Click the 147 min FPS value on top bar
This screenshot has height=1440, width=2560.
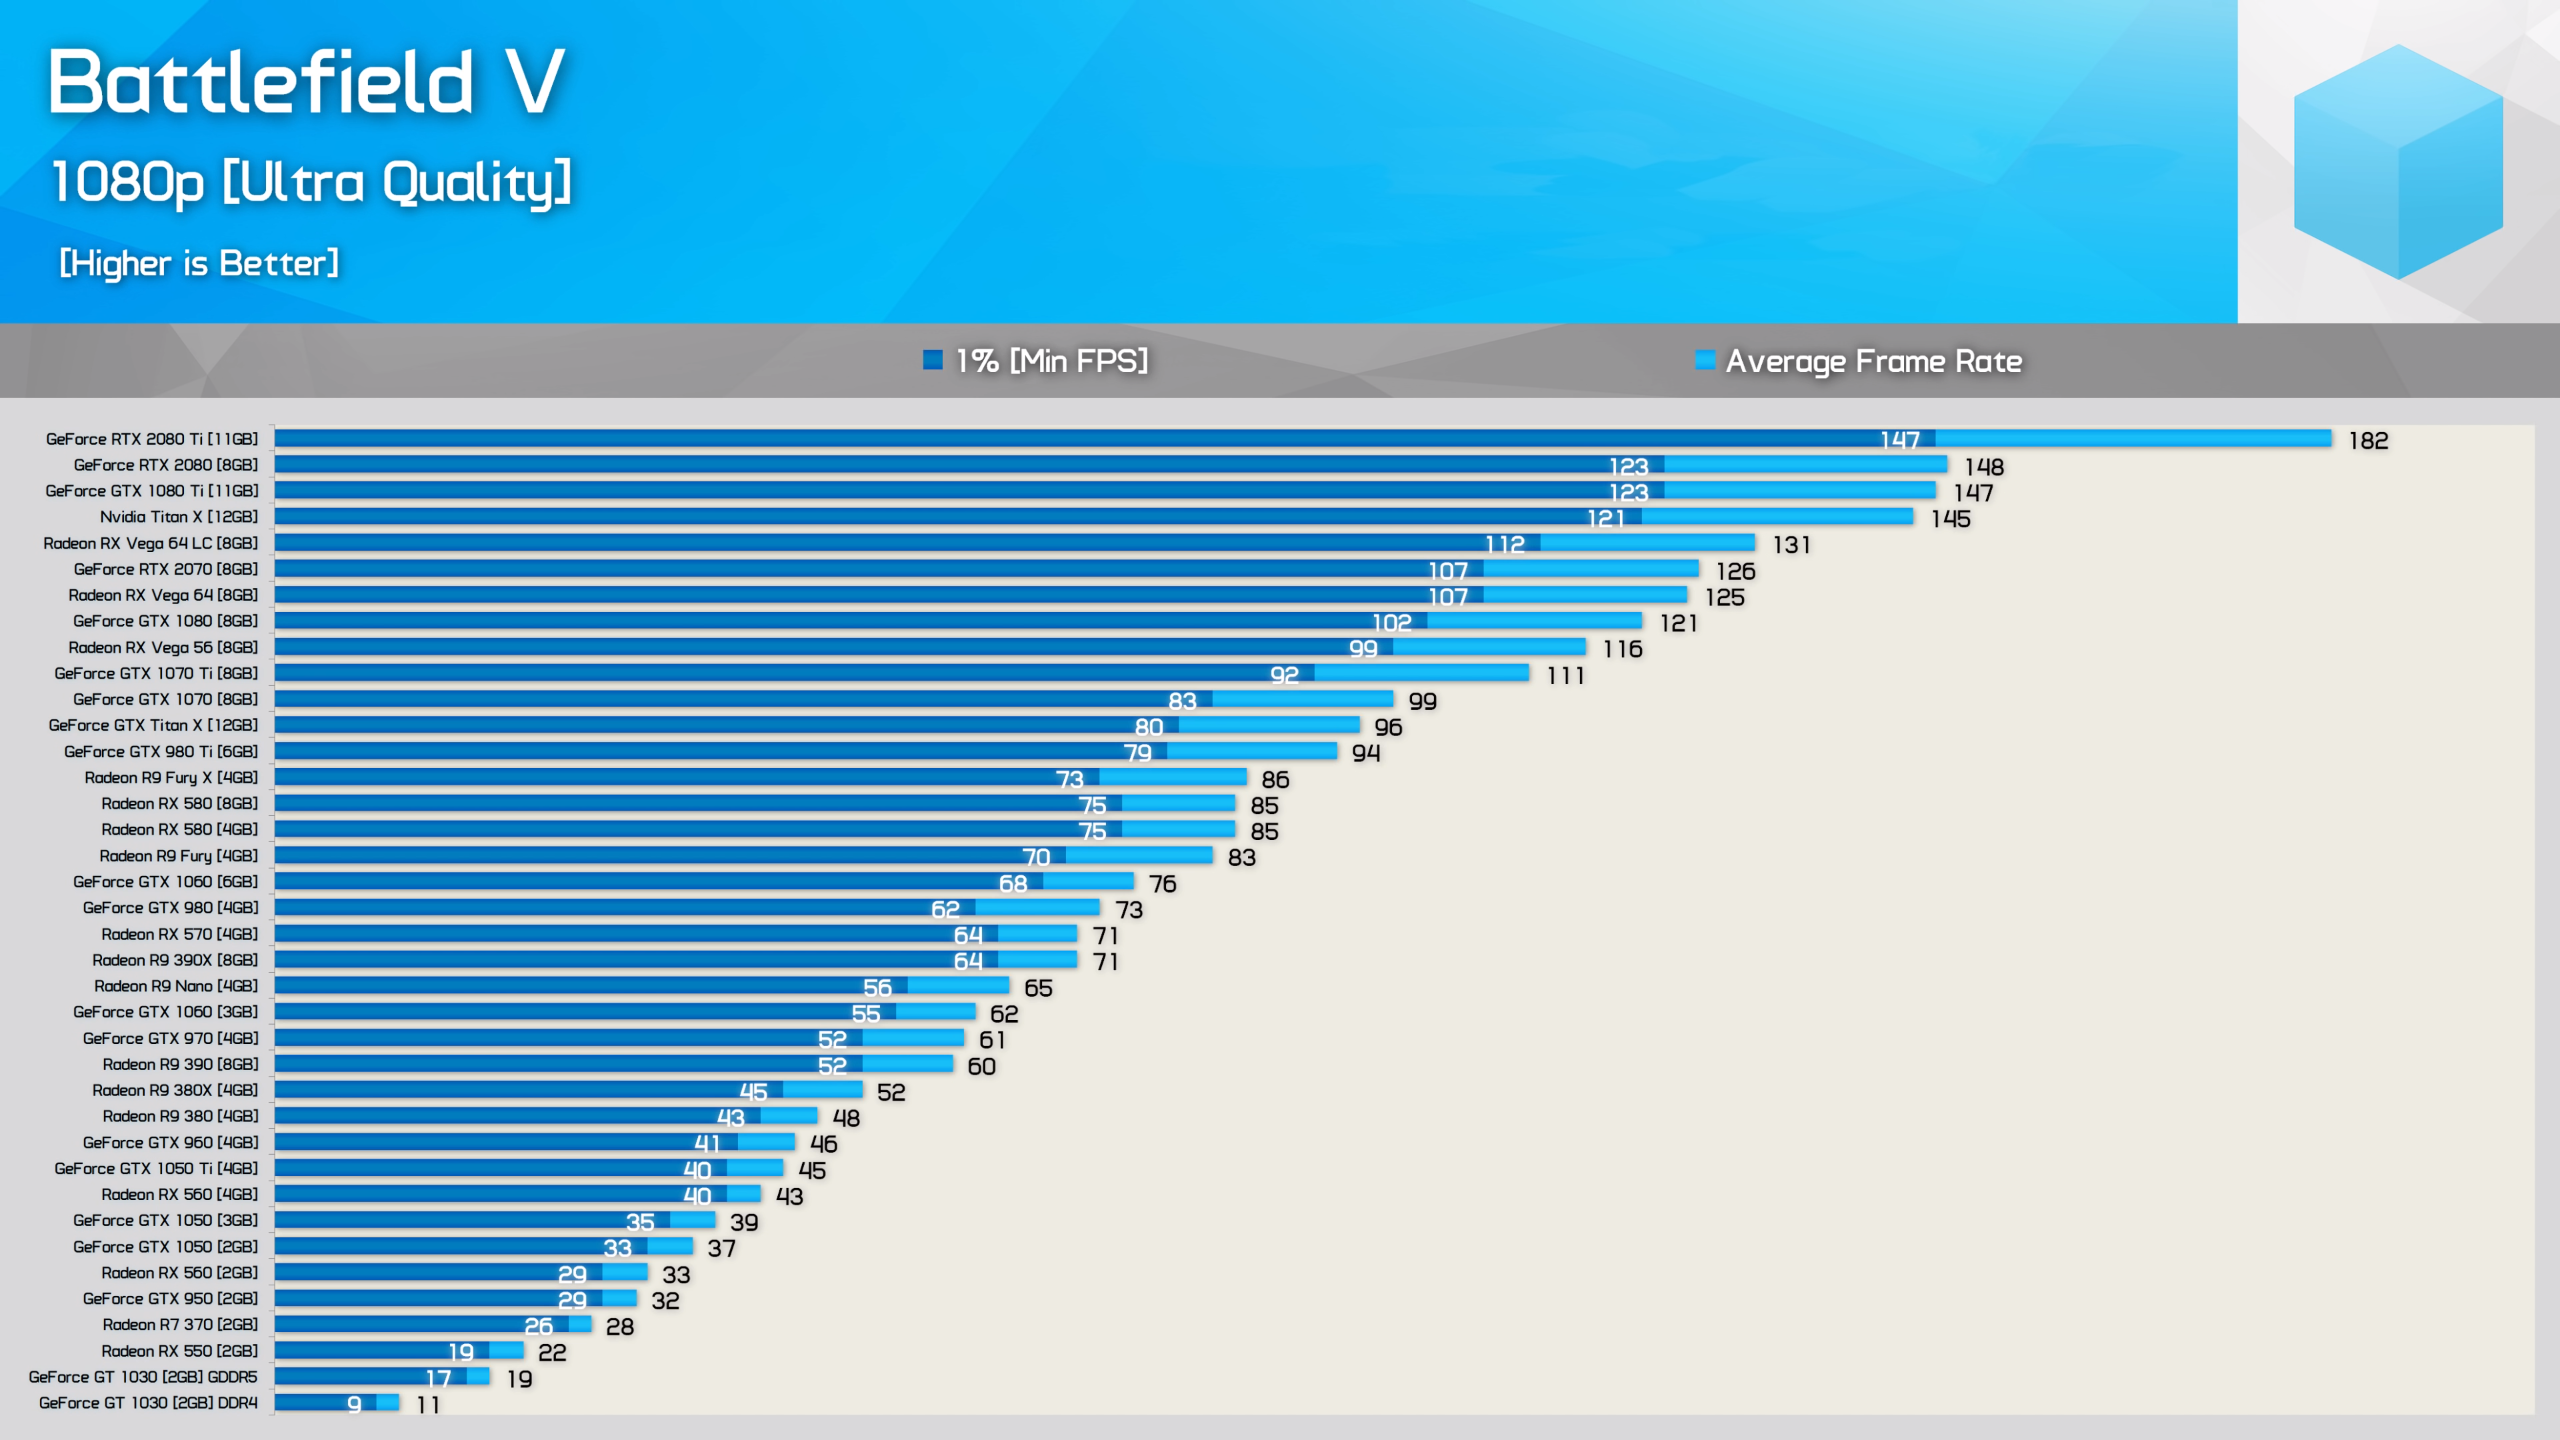point(1899,440)
